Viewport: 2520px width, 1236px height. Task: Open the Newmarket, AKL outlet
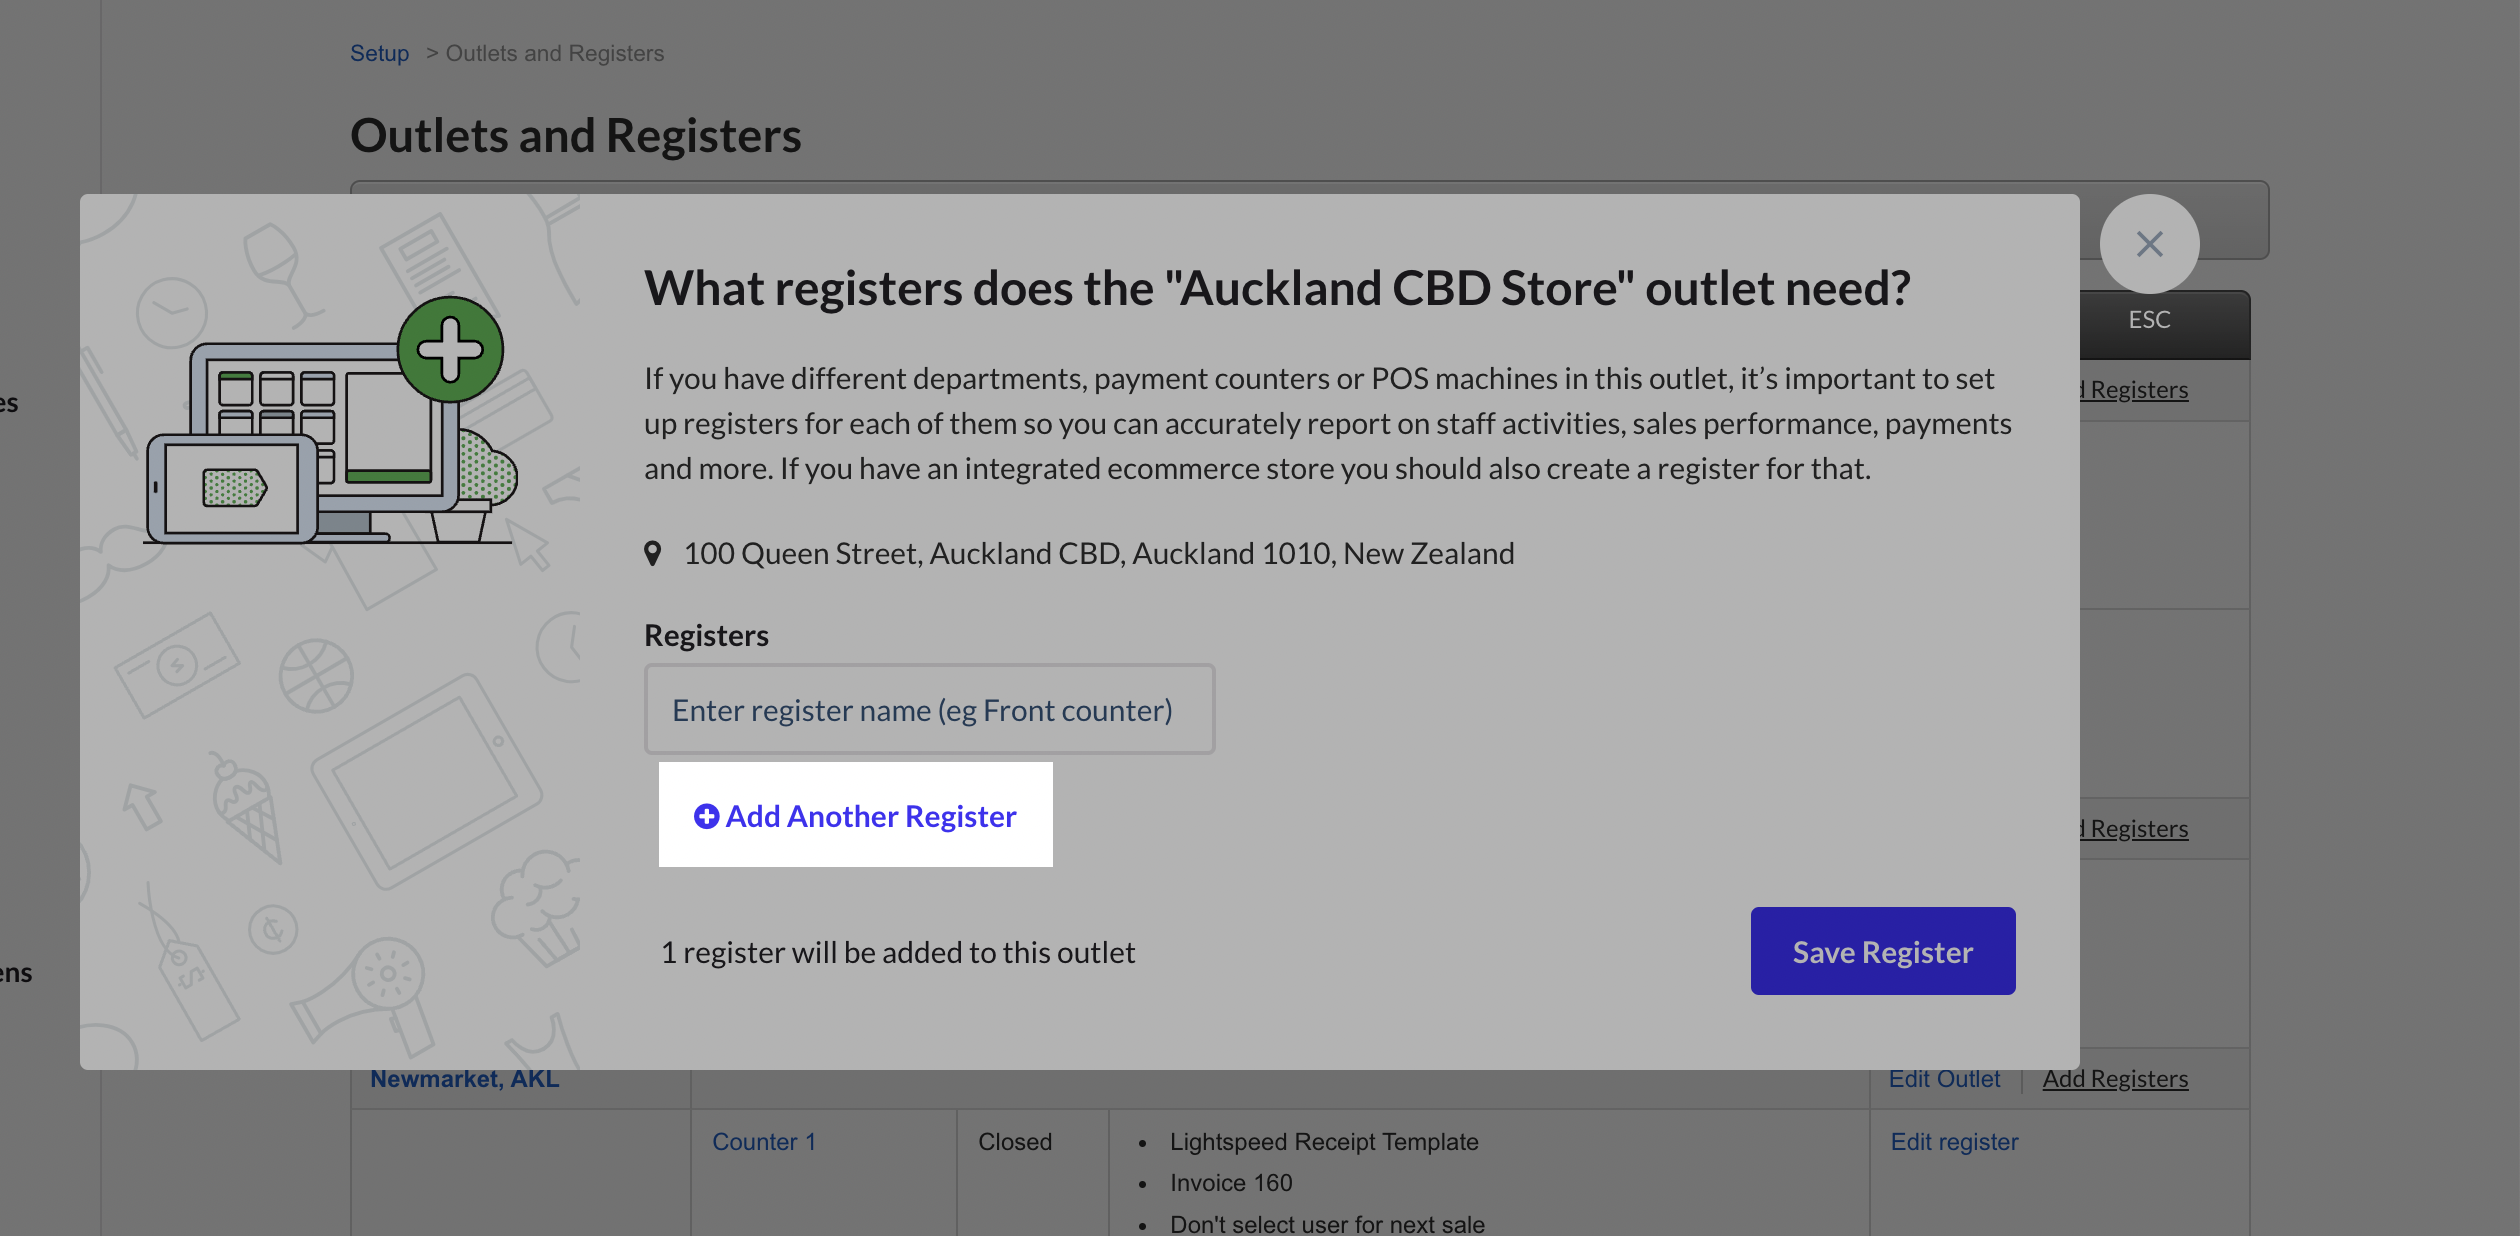[464, 1079]
